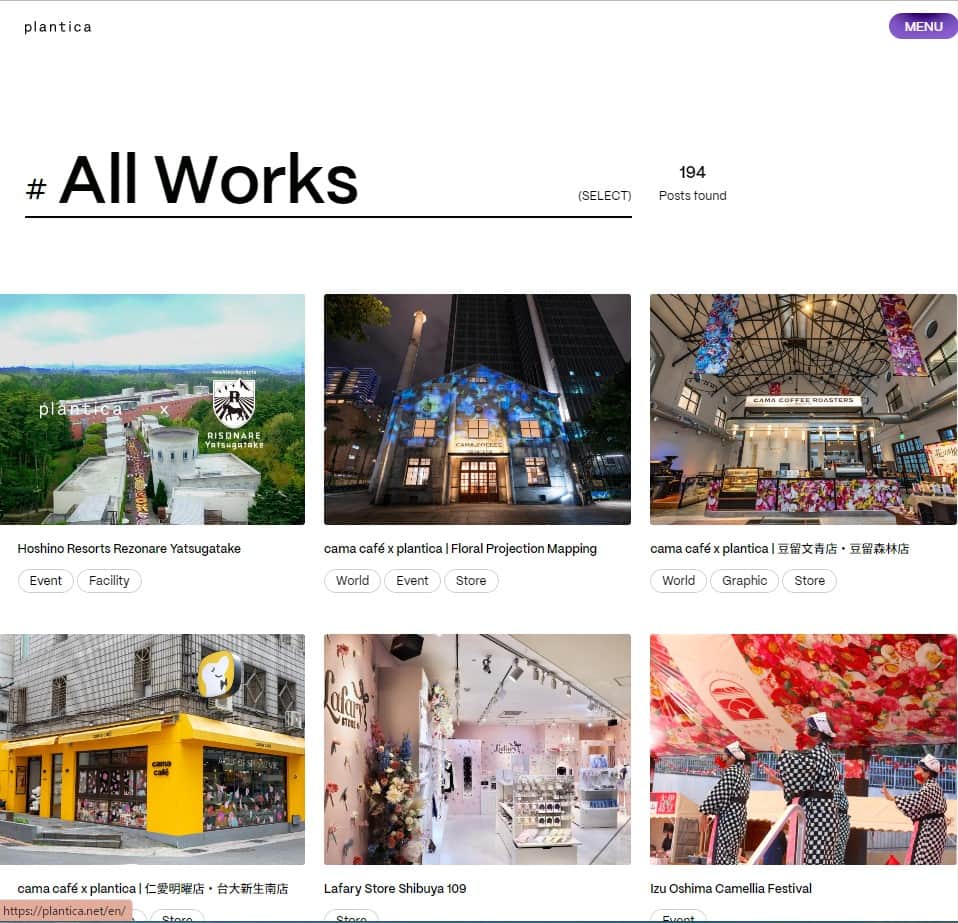This screenshot has height=923, width=958.
Task: Click the Lafary Store Shibuya 109 title
Action: click(x=395, y=889)
